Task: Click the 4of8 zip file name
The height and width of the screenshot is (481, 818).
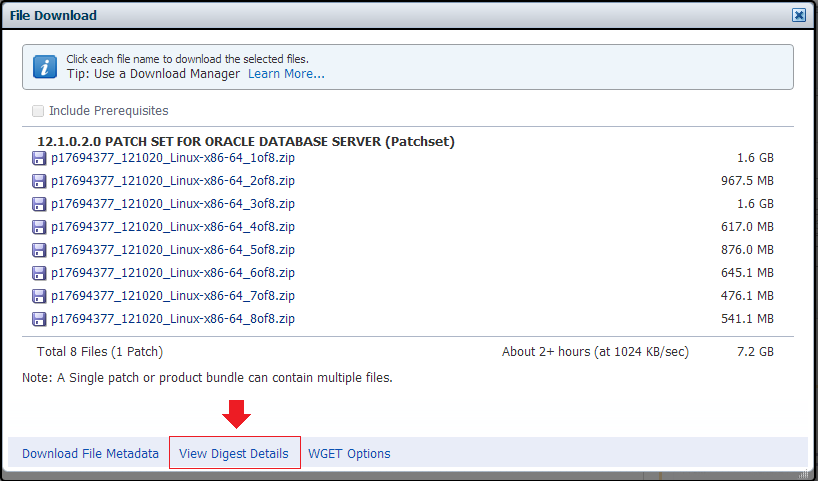Action: [x=172, y=227]
